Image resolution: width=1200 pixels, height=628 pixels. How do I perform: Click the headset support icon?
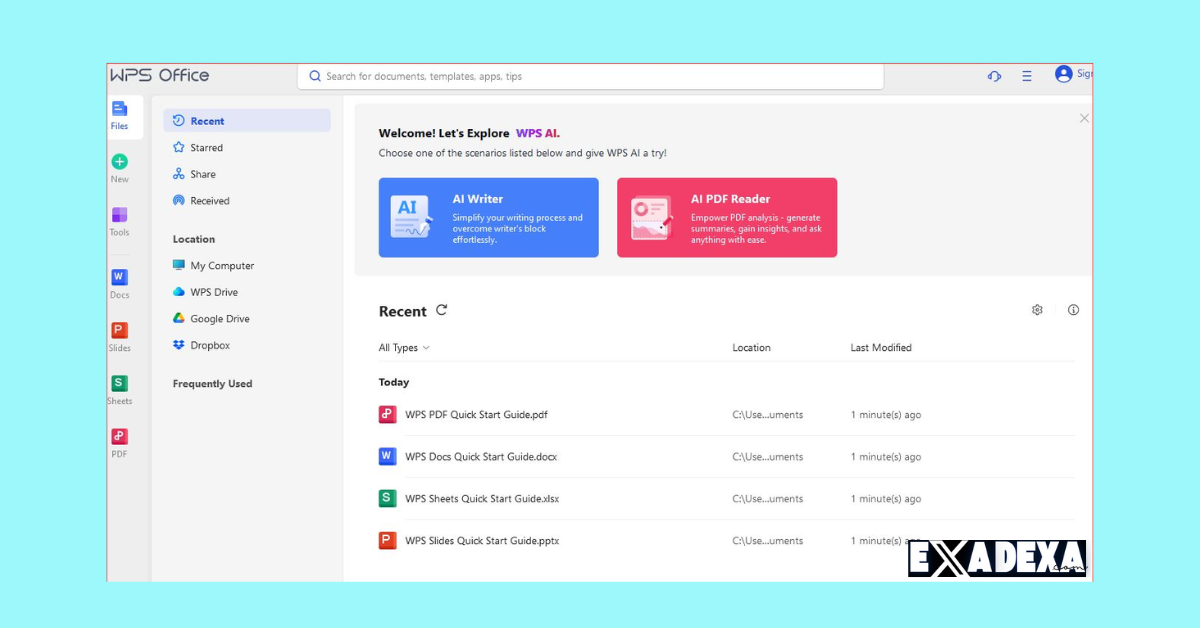[x=994, y=76]
